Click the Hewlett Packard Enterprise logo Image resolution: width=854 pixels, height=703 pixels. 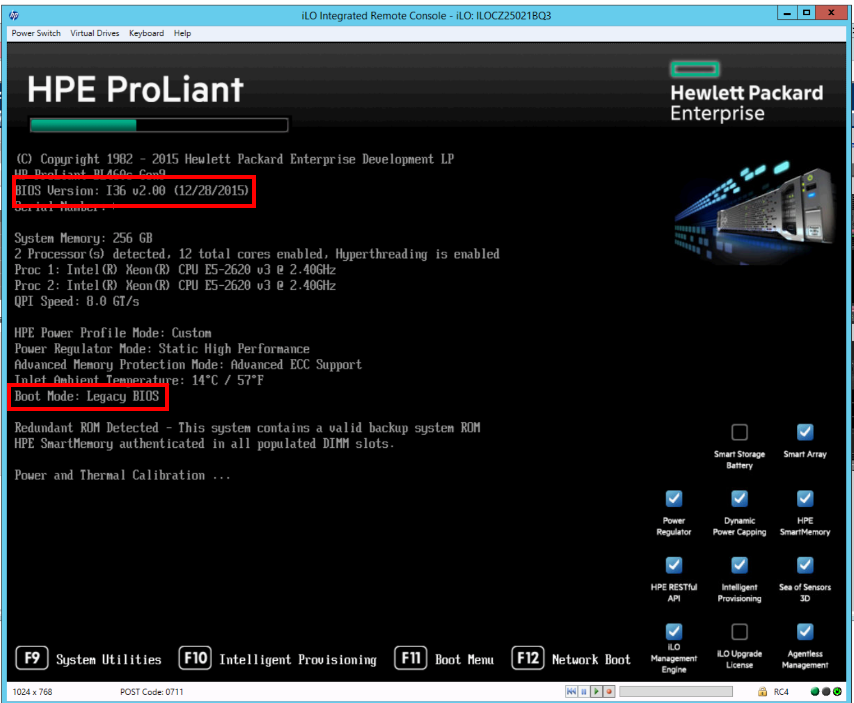[746, 91]
